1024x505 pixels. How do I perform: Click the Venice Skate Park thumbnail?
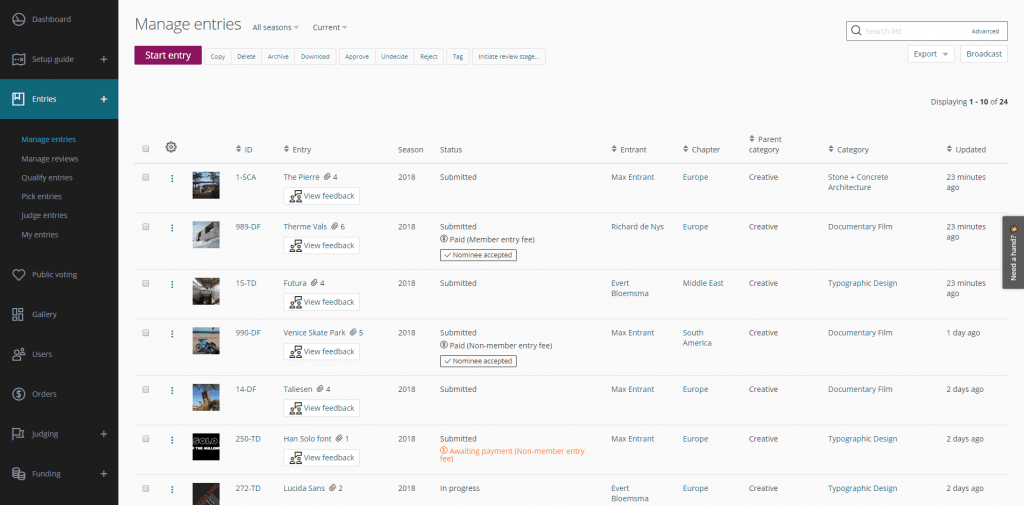(206, 341)
